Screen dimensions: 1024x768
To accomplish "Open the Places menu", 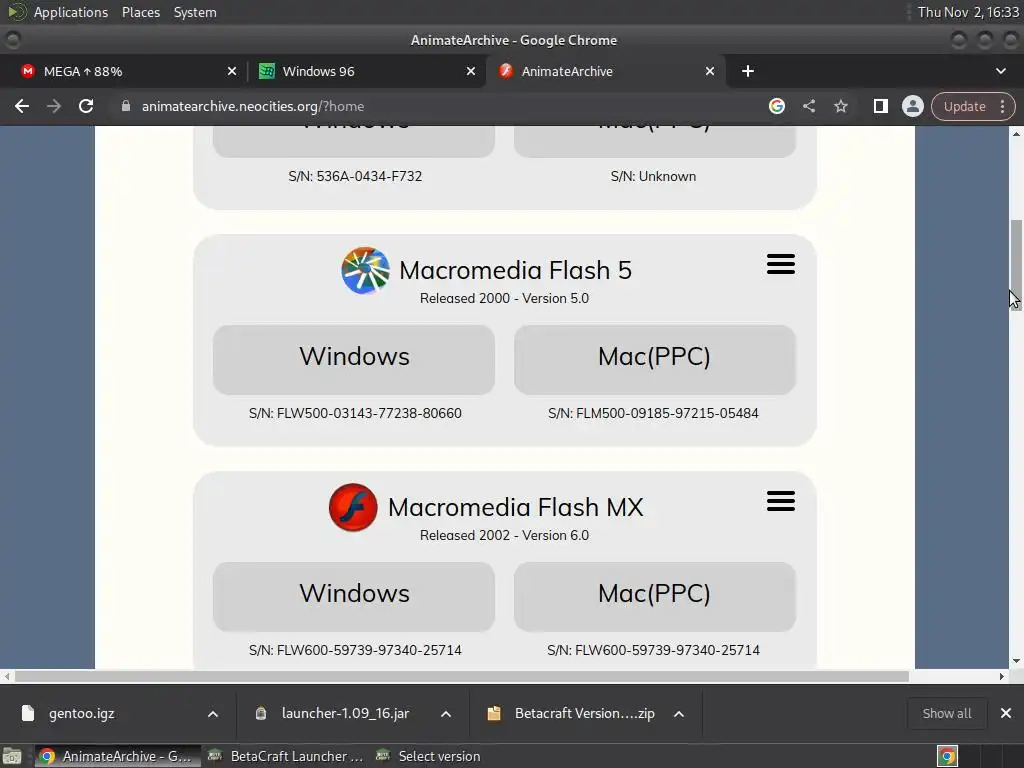I will tap(140, 12).
